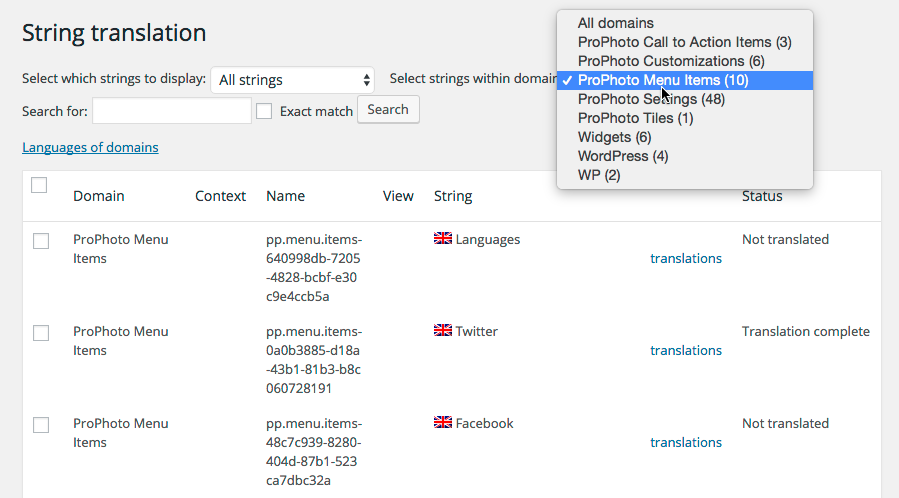Open translations link for Twitter string
This screenshot has width=899, height=498.
(686, 350)
